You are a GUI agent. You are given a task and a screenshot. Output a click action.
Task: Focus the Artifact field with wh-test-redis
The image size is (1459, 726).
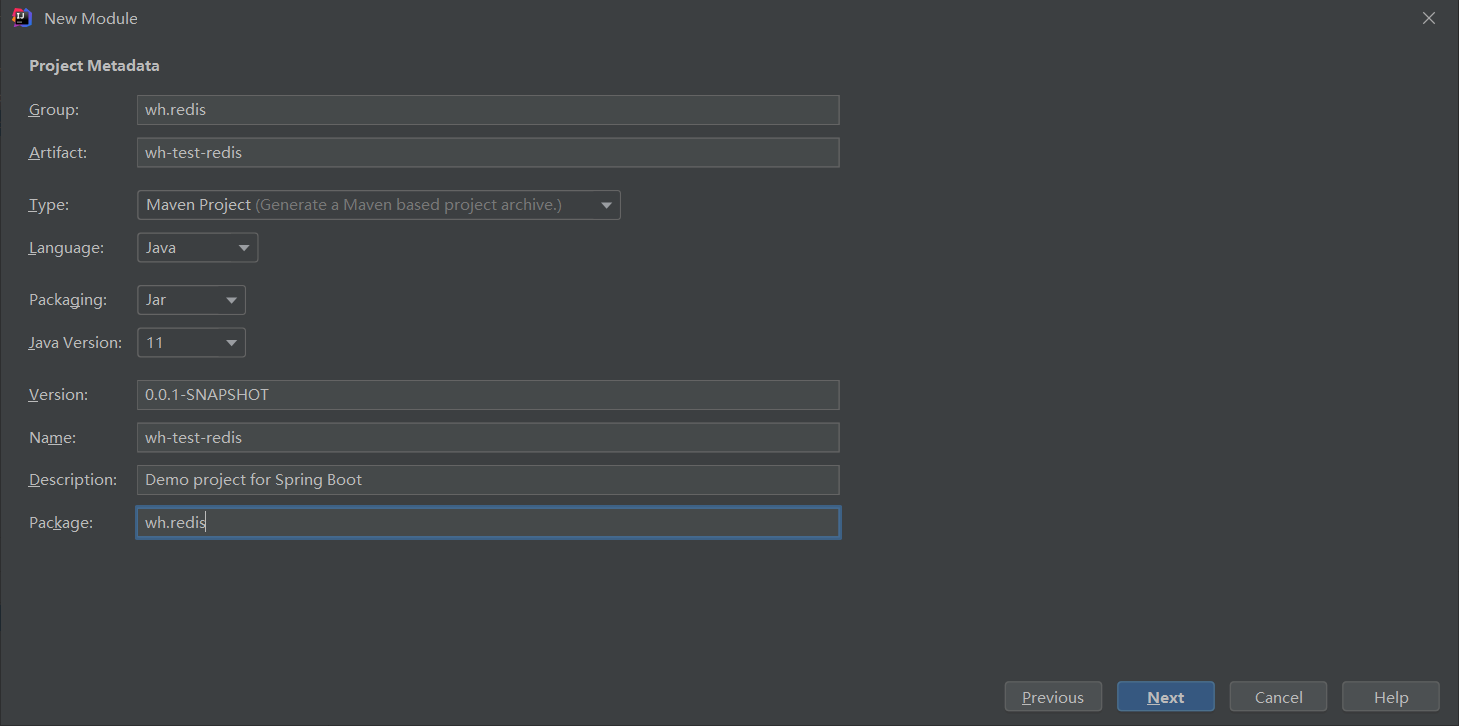click(488, 152)
